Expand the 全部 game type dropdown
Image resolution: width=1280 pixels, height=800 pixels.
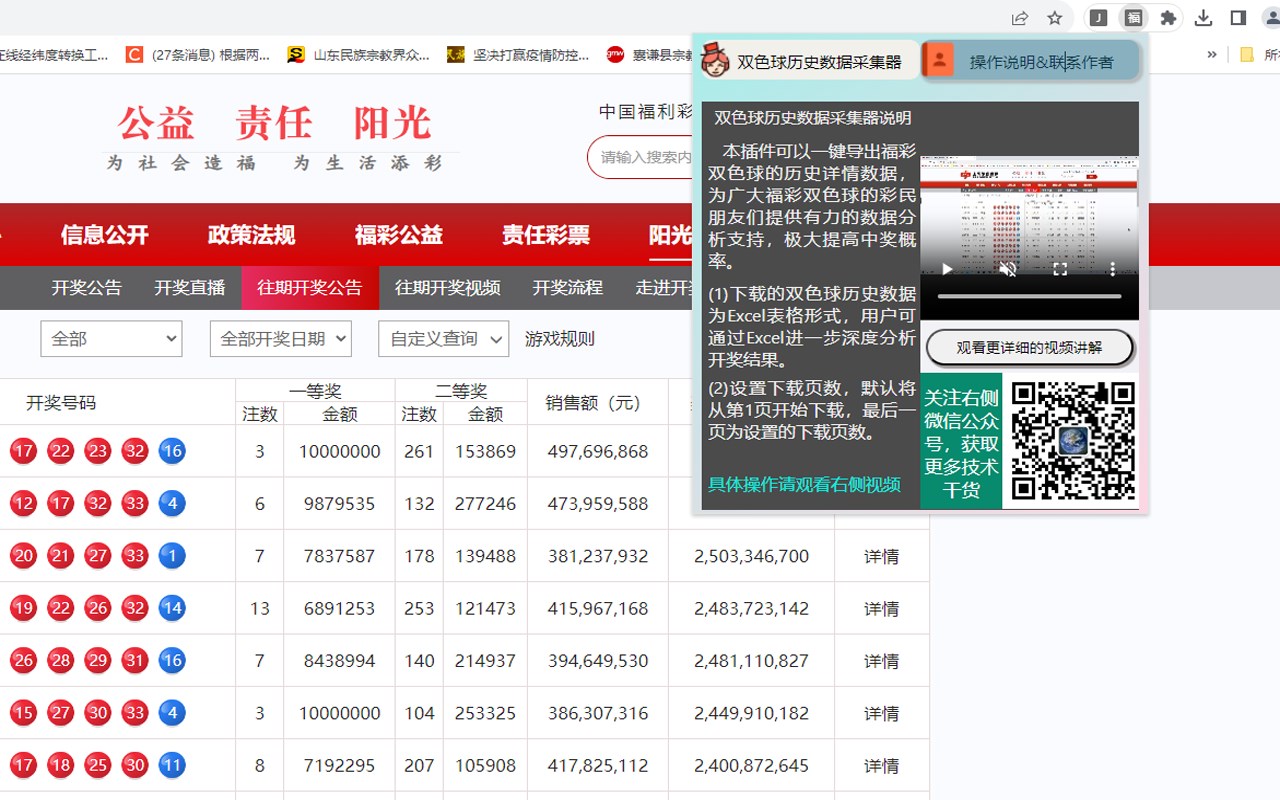point(111,339)
